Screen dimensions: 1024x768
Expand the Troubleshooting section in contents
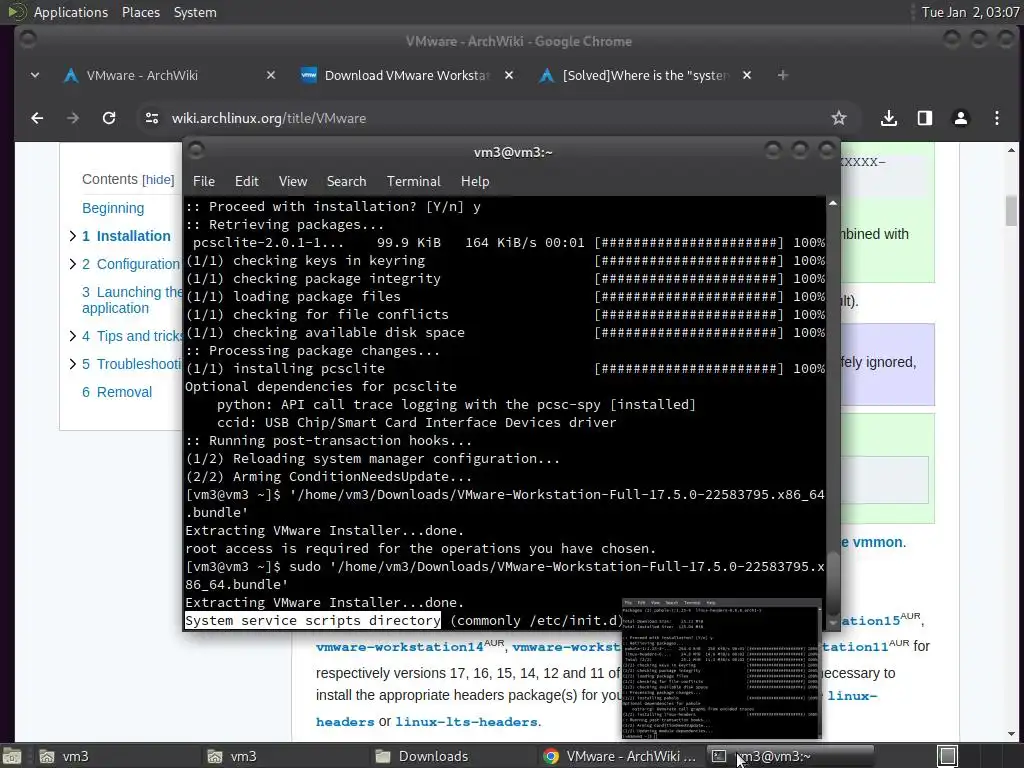72,364
